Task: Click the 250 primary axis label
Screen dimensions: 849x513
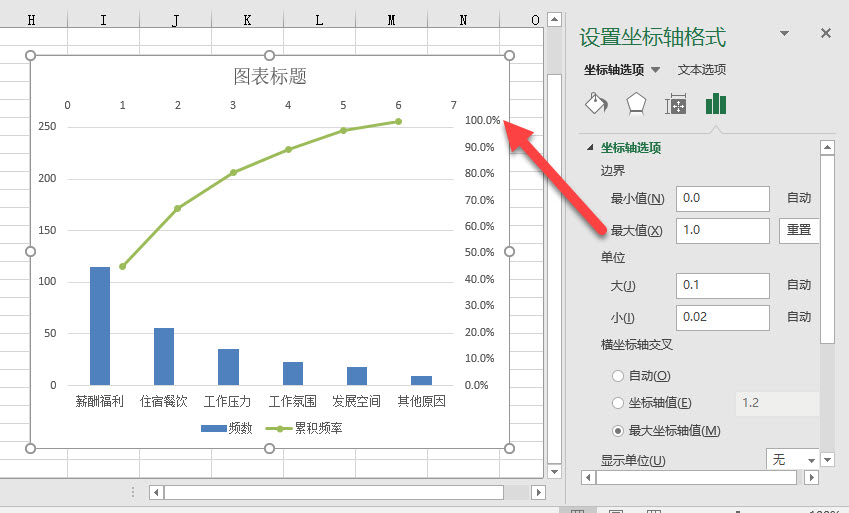Action: tap(47, 126)
